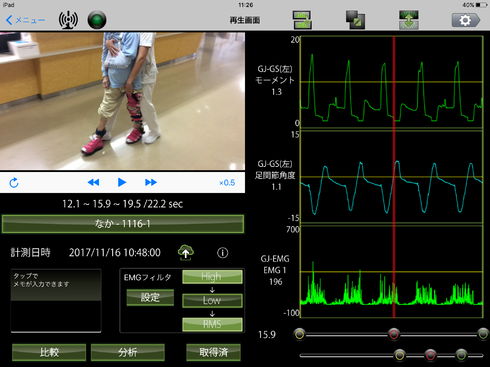The image size is (490, 367).
Task: Tap the 取得済 button
Action: point(213,352)
